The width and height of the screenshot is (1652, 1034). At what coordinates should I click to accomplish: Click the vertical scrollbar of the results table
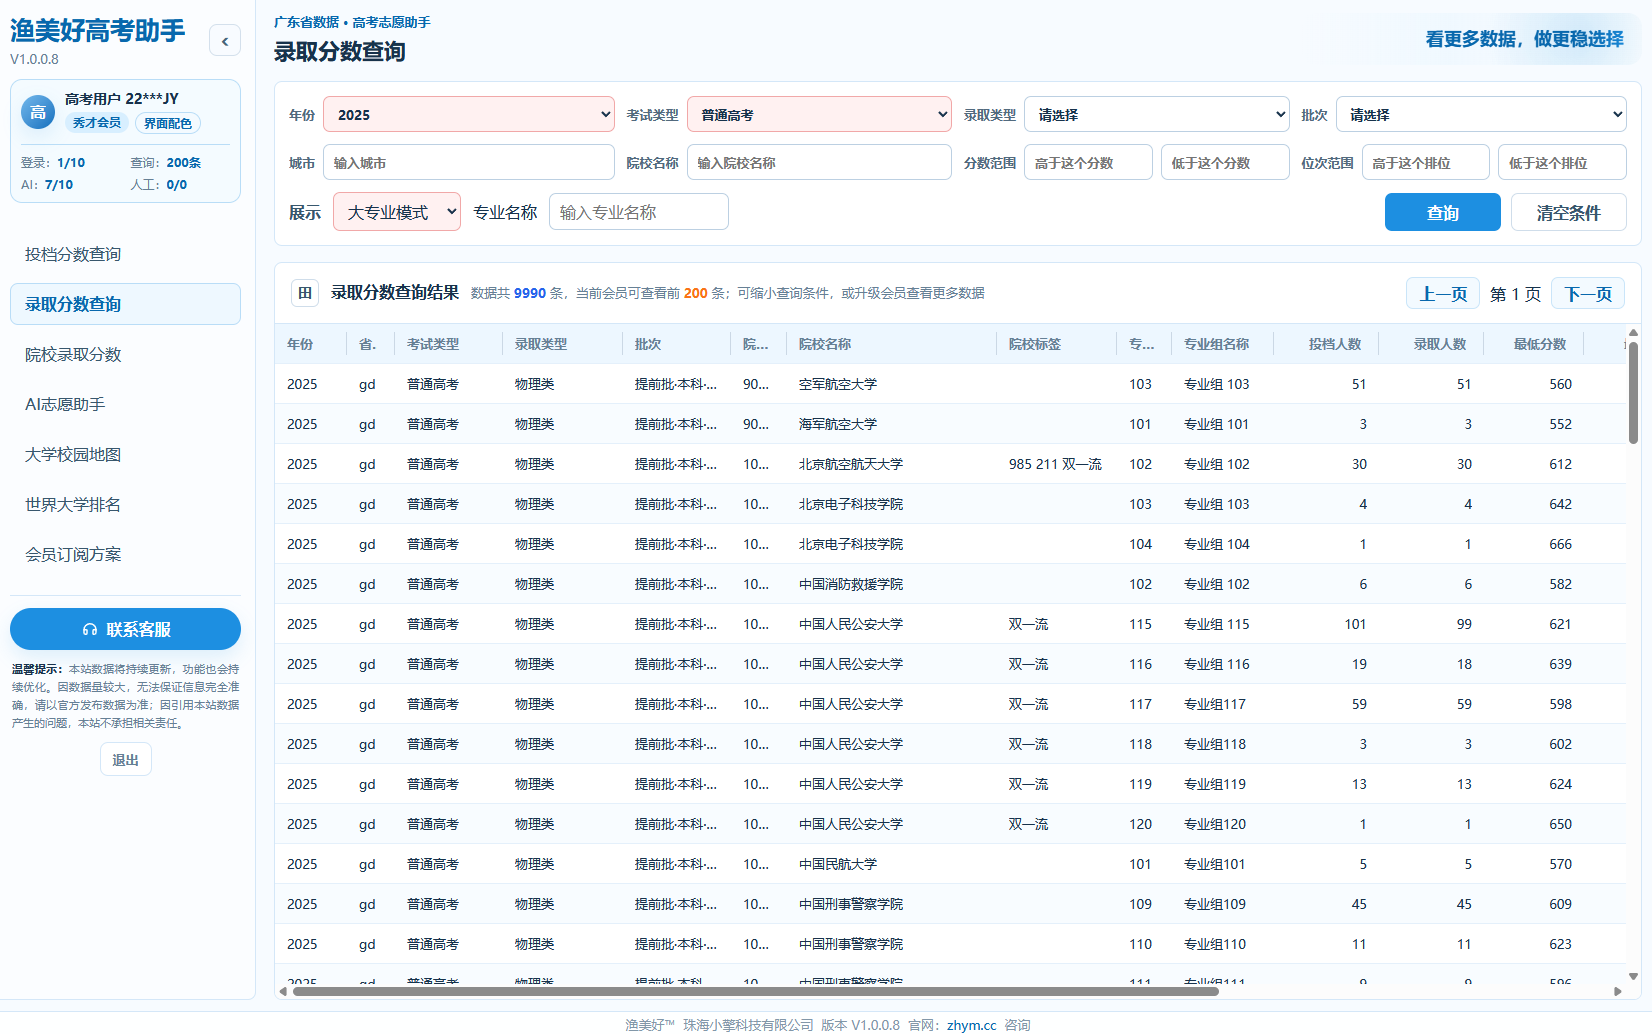[1633, 392]
